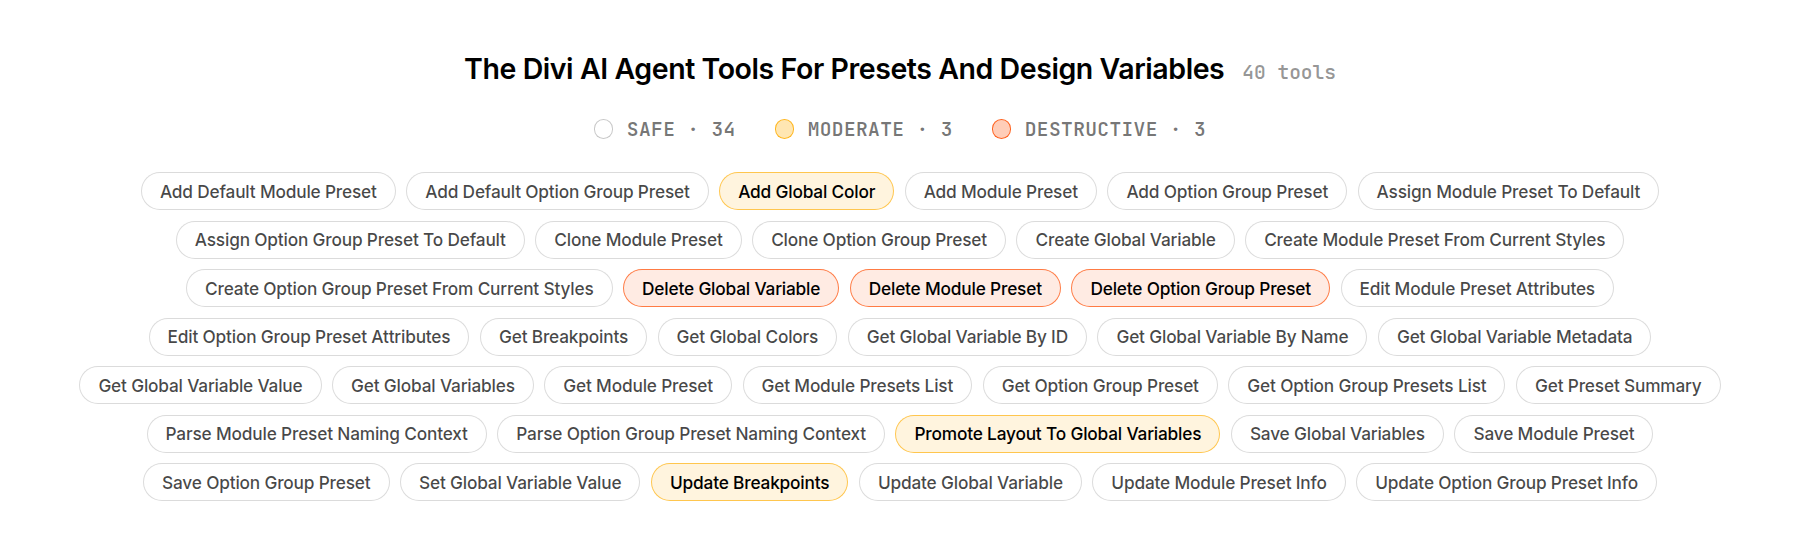The image size is (1800, 546).
Task: Click Get Global Variable Metadata
Action: coord(1514,337)
